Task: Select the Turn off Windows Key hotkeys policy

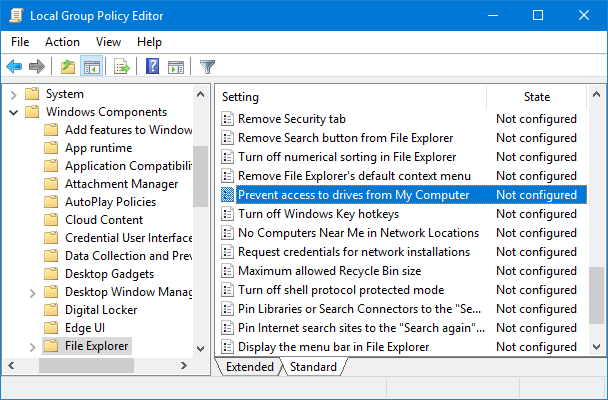Action: click(x=318, y=214)
